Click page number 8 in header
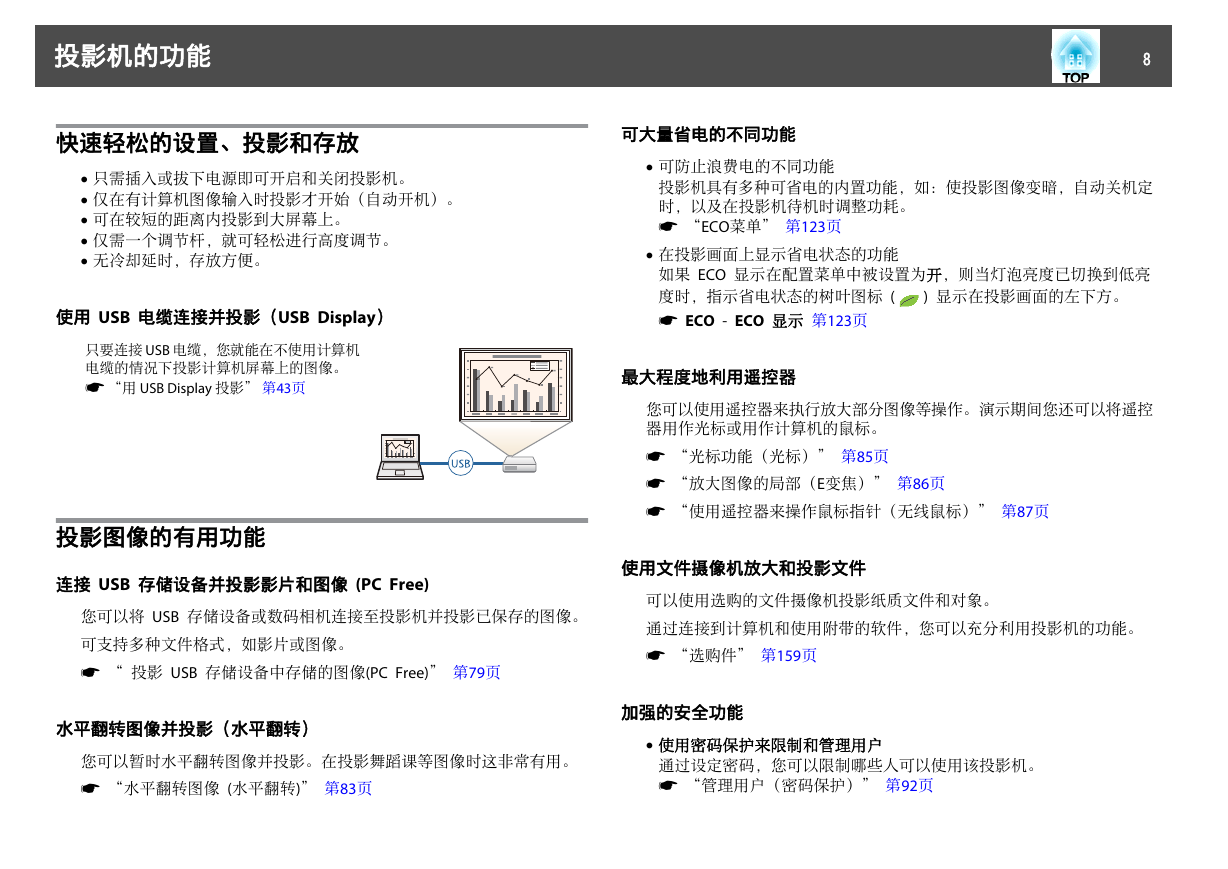Image resolution: width=1228 pixels, height=869 pixels. point(1147,59)
